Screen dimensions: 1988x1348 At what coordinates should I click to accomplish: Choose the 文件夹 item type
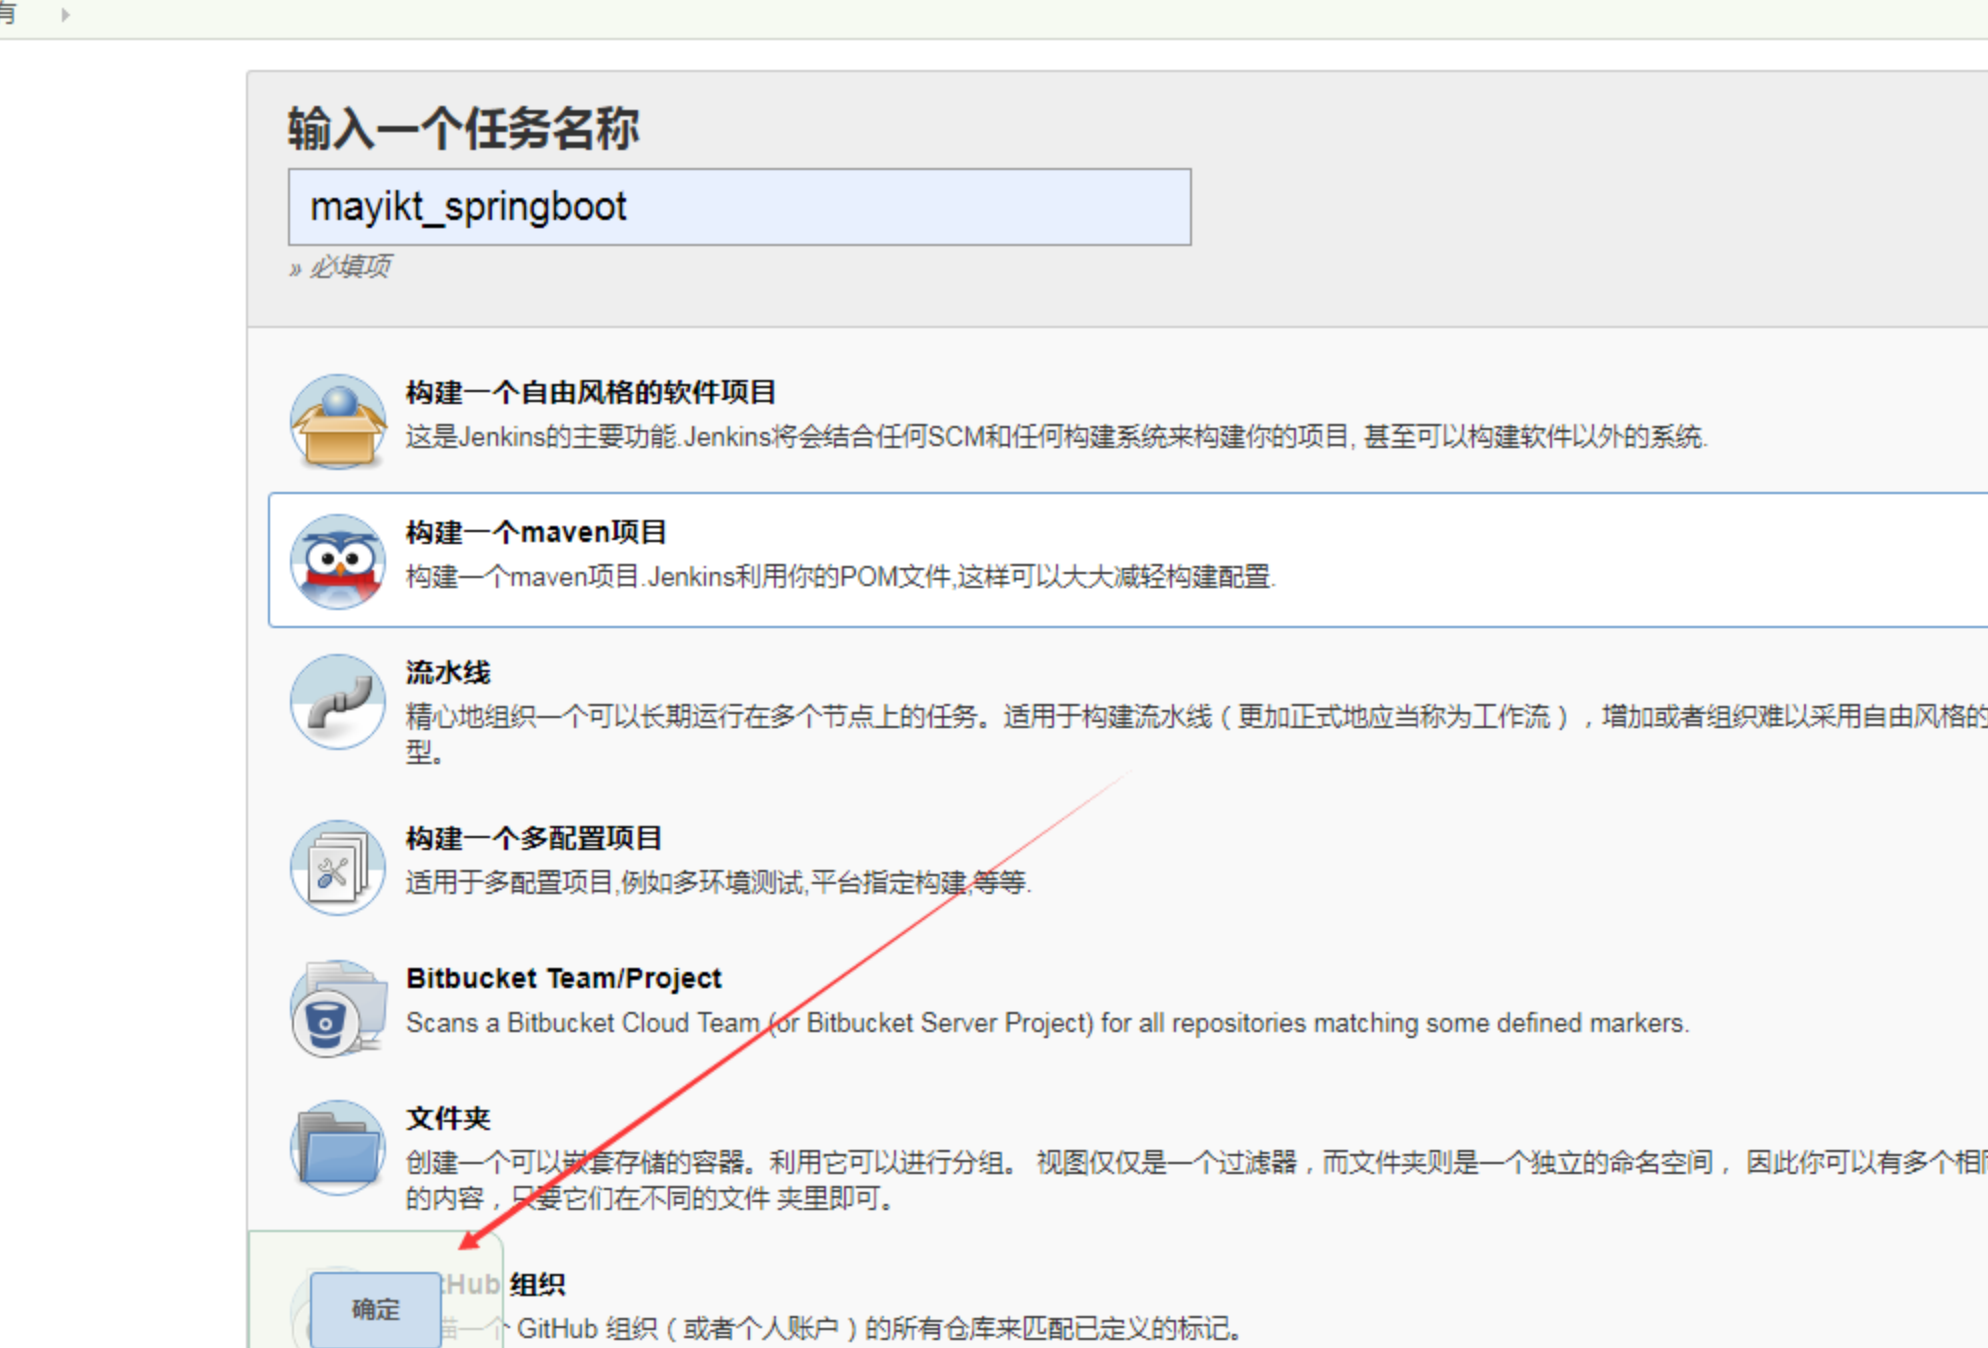(448, 1118)
